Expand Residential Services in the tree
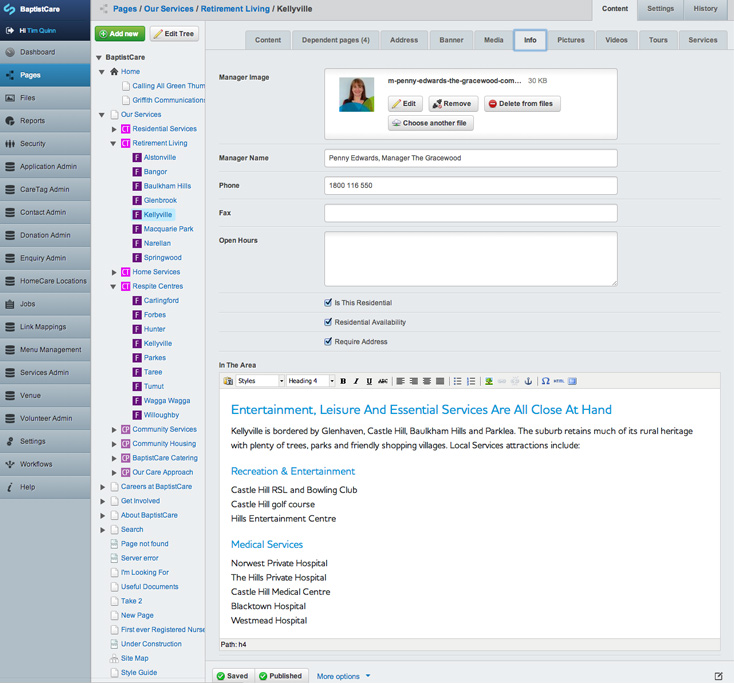Image resolution: width=734 pixels, height=684 pixels. coord(114,129)
